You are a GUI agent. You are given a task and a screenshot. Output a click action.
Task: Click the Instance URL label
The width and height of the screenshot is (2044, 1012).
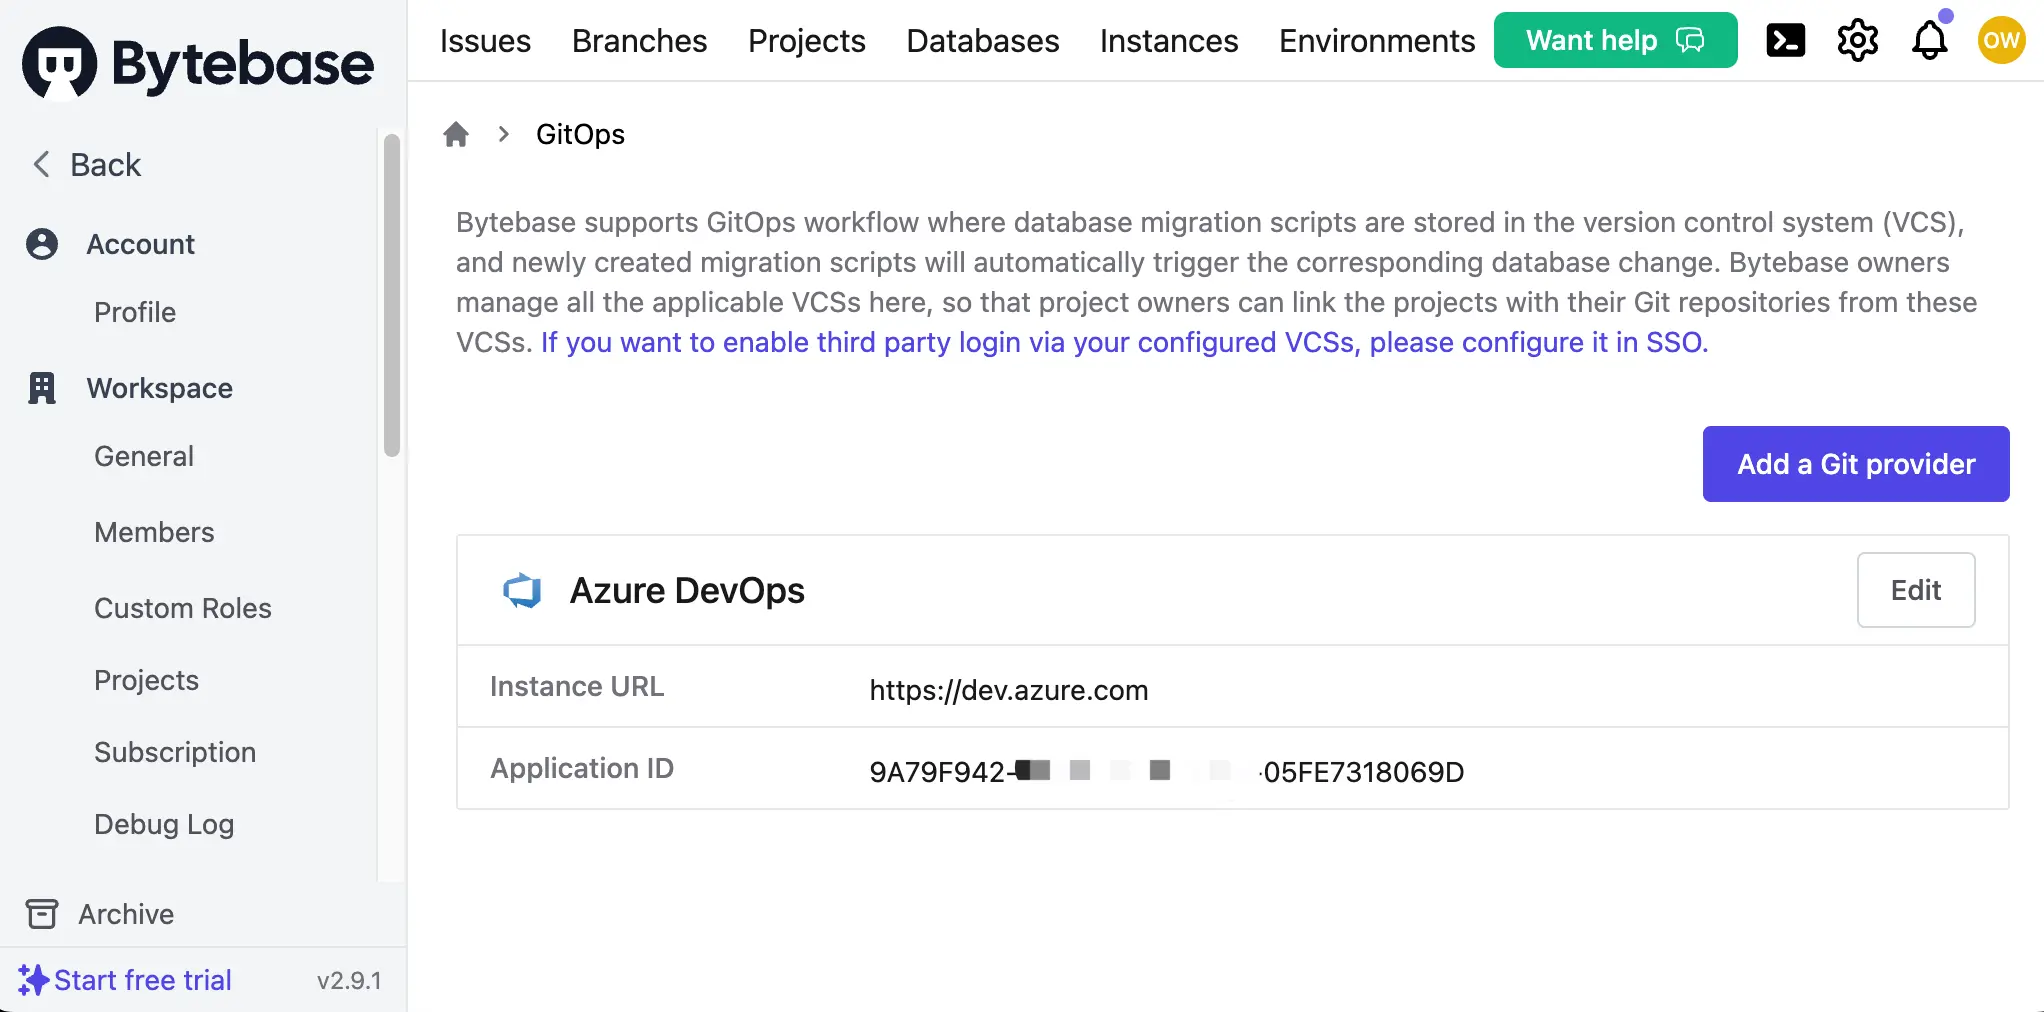click(577, 687)
